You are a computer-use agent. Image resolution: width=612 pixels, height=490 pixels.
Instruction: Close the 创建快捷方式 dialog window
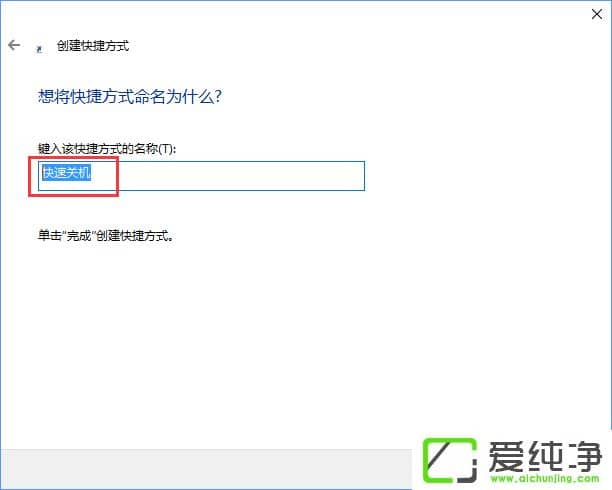[597, 14]
